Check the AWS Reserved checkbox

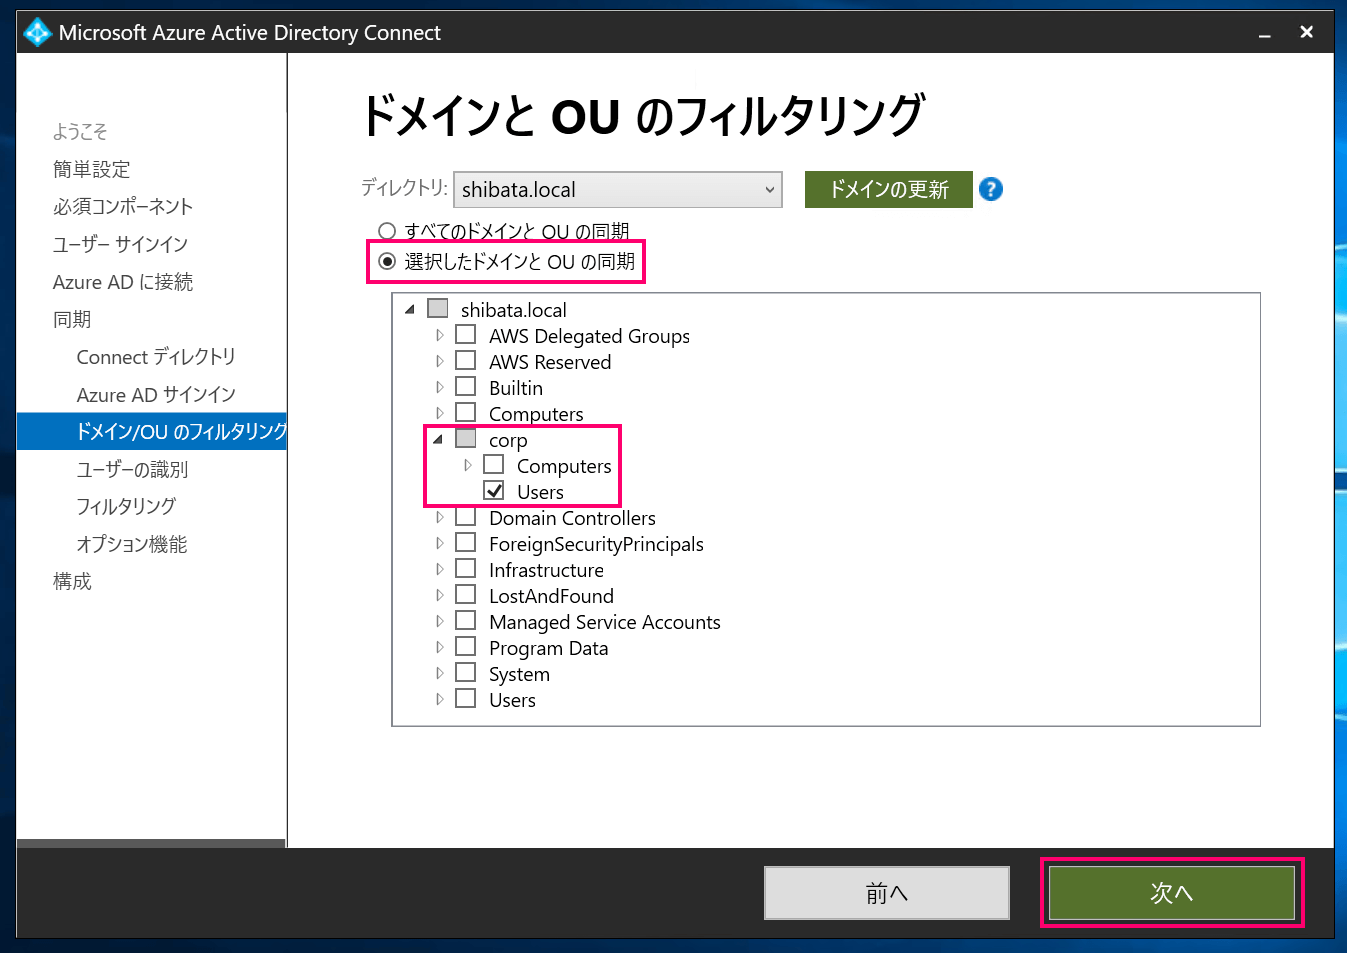[x=465, y=360]
